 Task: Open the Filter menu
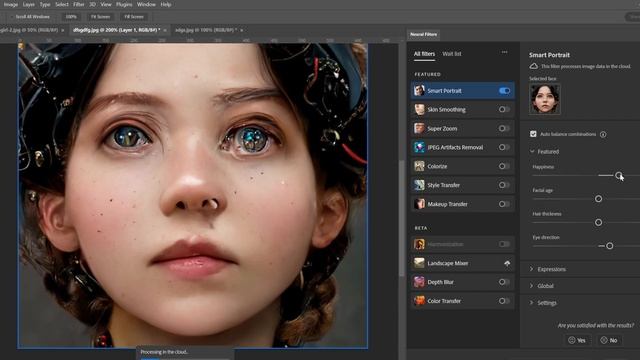[x=79, y=4]
